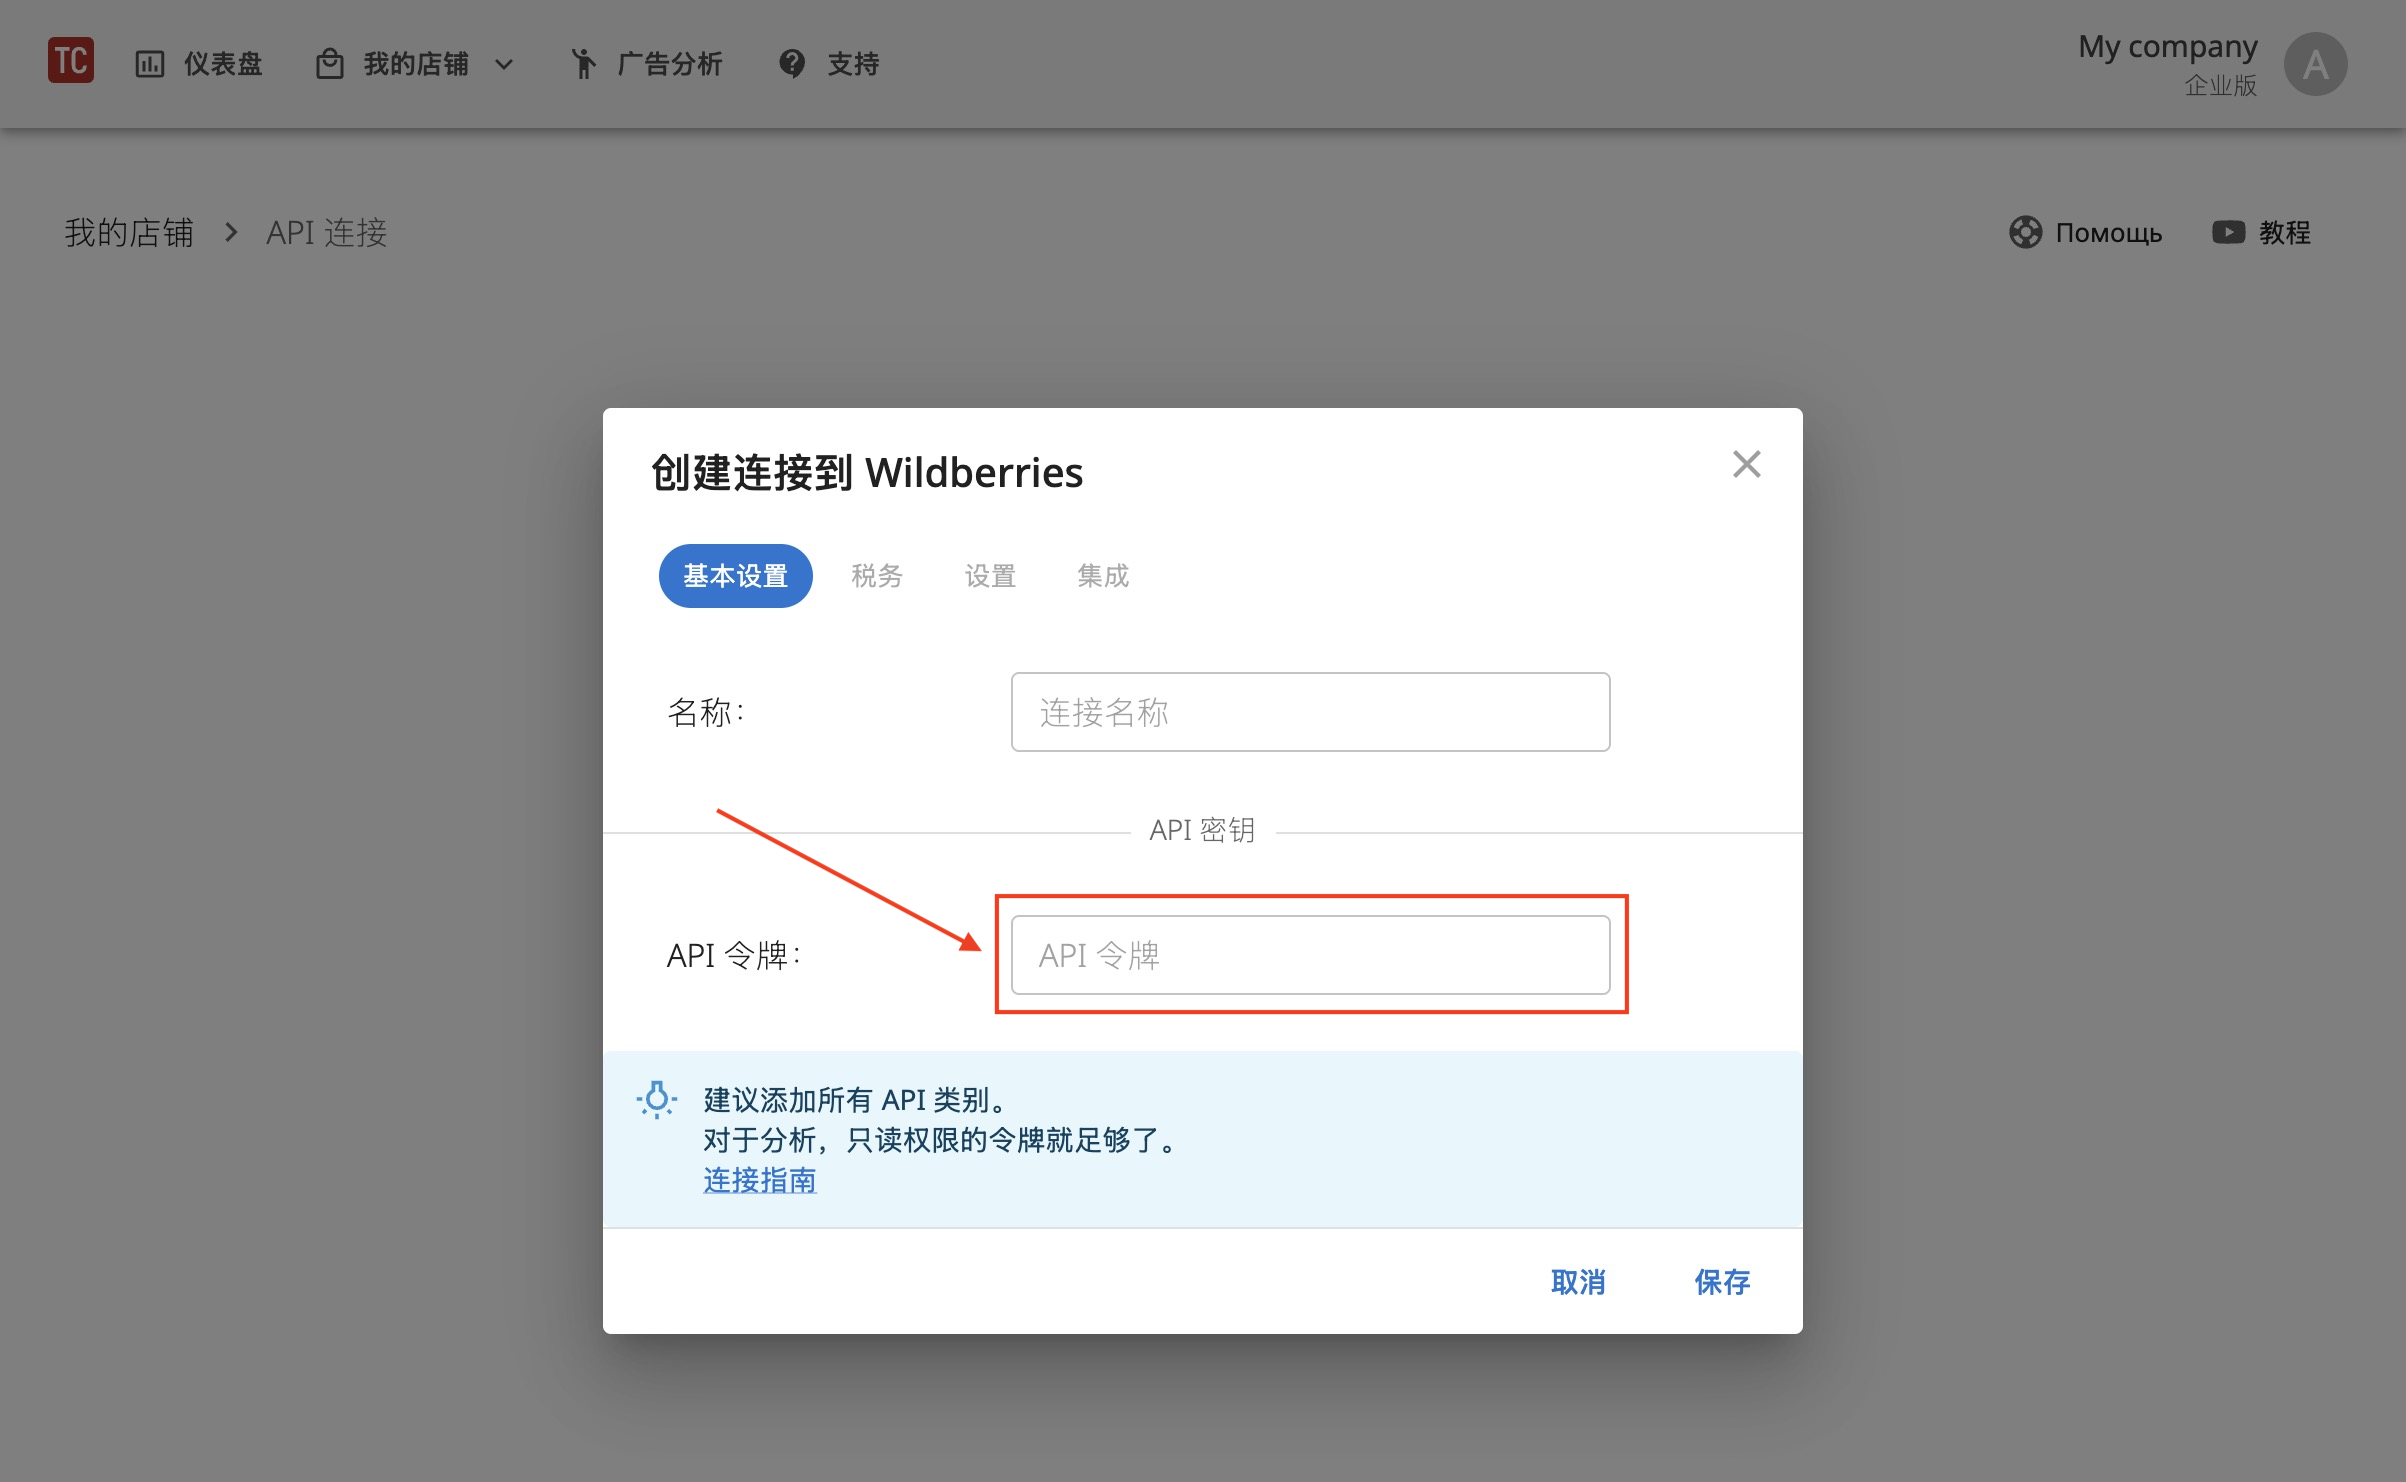The width and height of the screenshot is (2406, 1482).
Task: Click the 教程 video icon
Action: point(2228,232)
